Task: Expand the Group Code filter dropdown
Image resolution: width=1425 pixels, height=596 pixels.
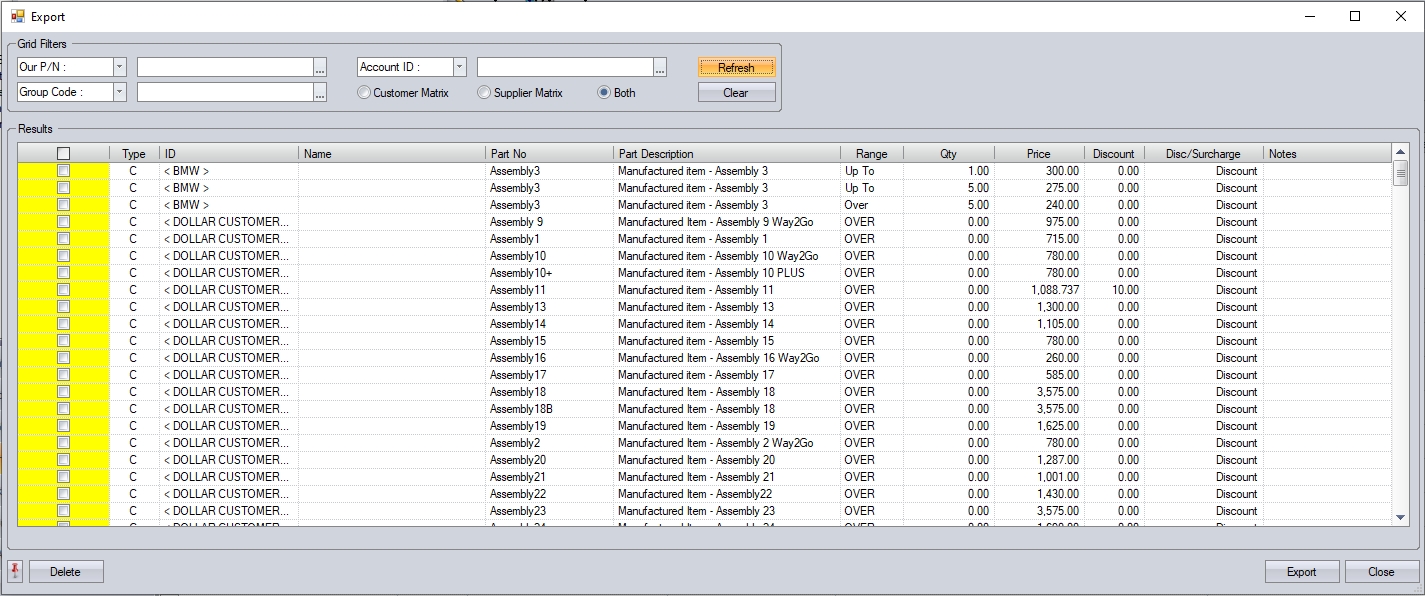Action: click(x=120, y=92)
